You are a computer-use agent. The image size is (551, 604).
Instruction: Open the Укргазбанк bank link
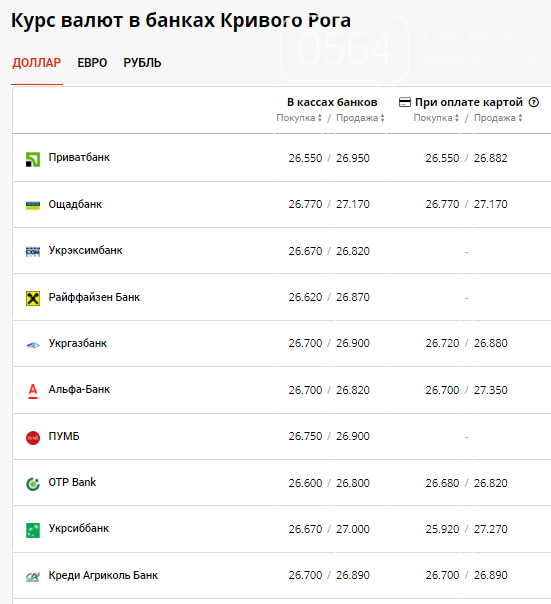click(77, 343)
